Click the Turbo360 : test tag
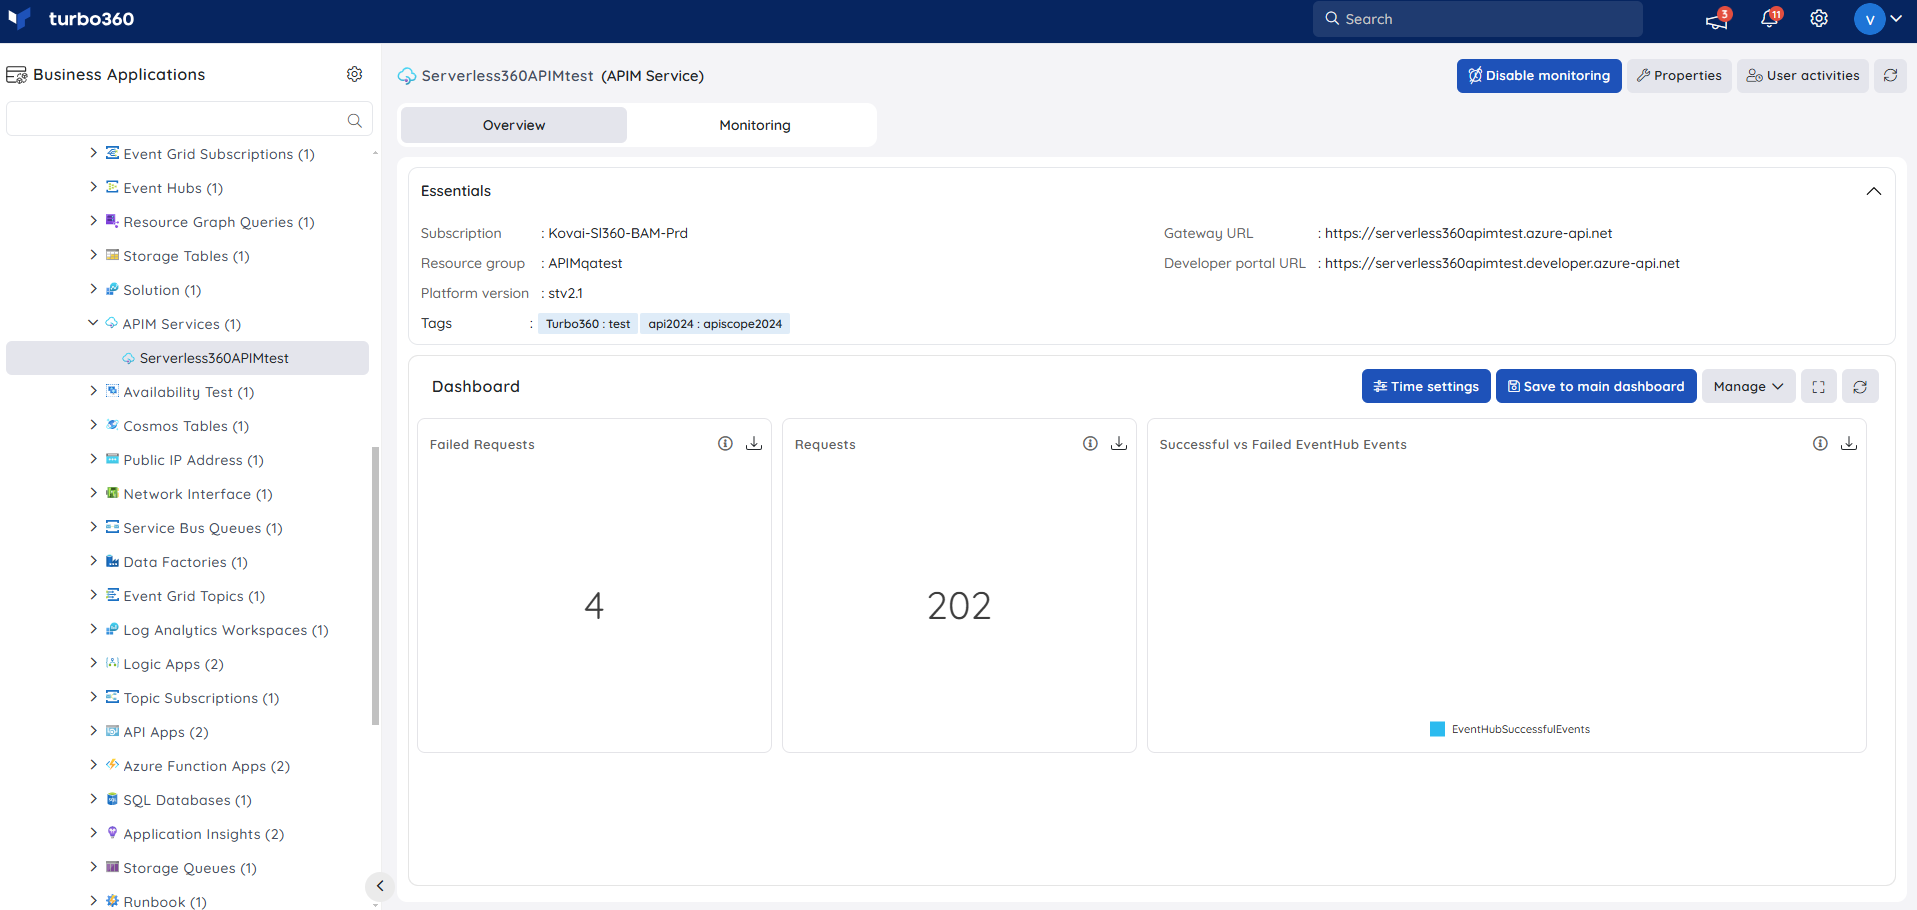 (588, 324)
